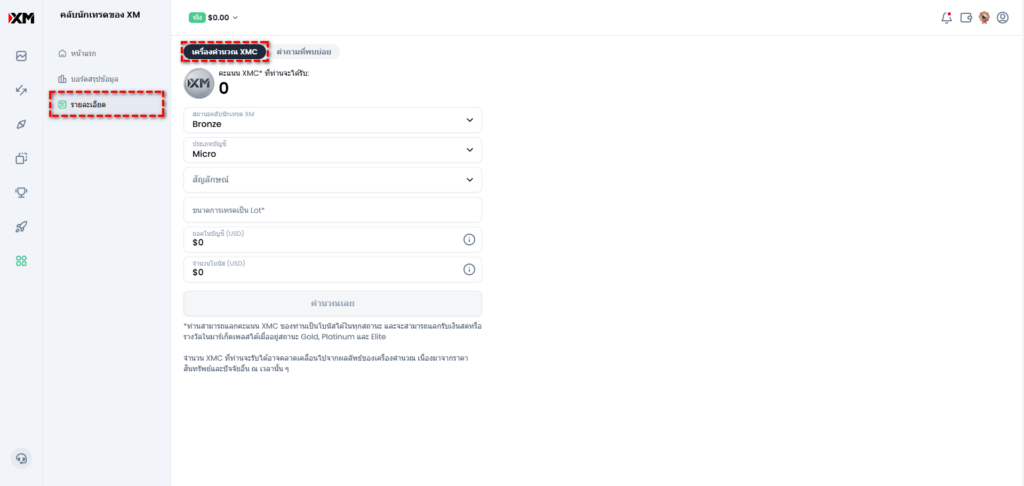Open the user profile icon
This screenshot has width=1024, height=486.
(1002, 17)
